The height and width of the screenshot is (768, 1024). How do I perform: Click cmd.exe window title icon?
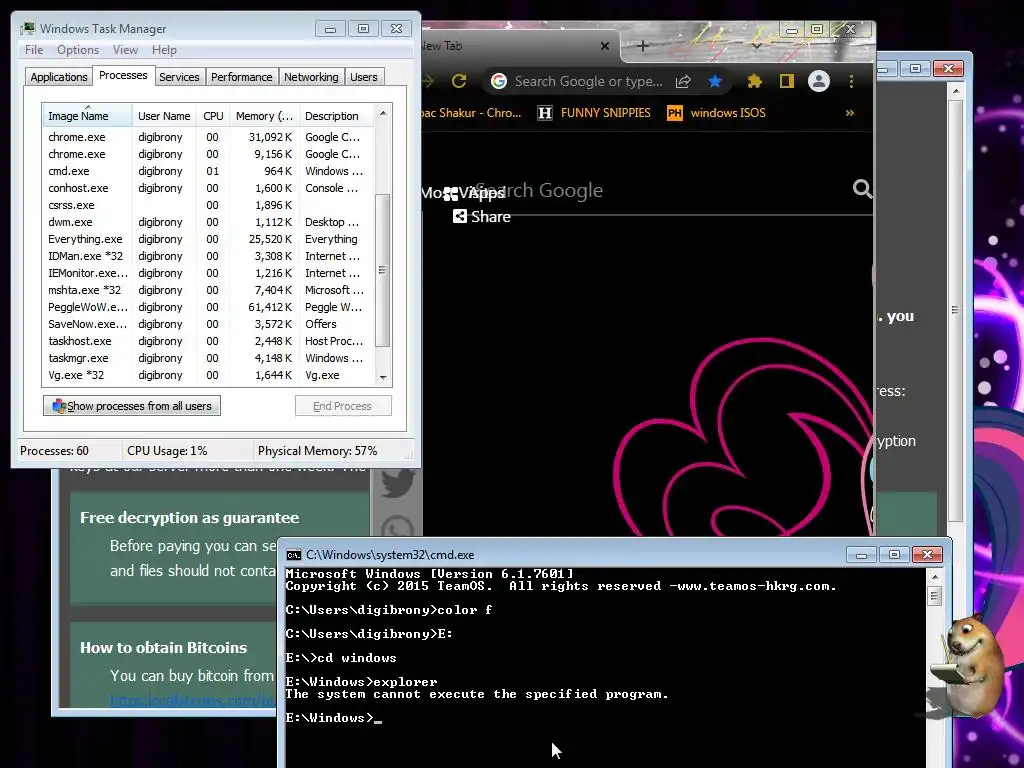(x=294, y=554)
